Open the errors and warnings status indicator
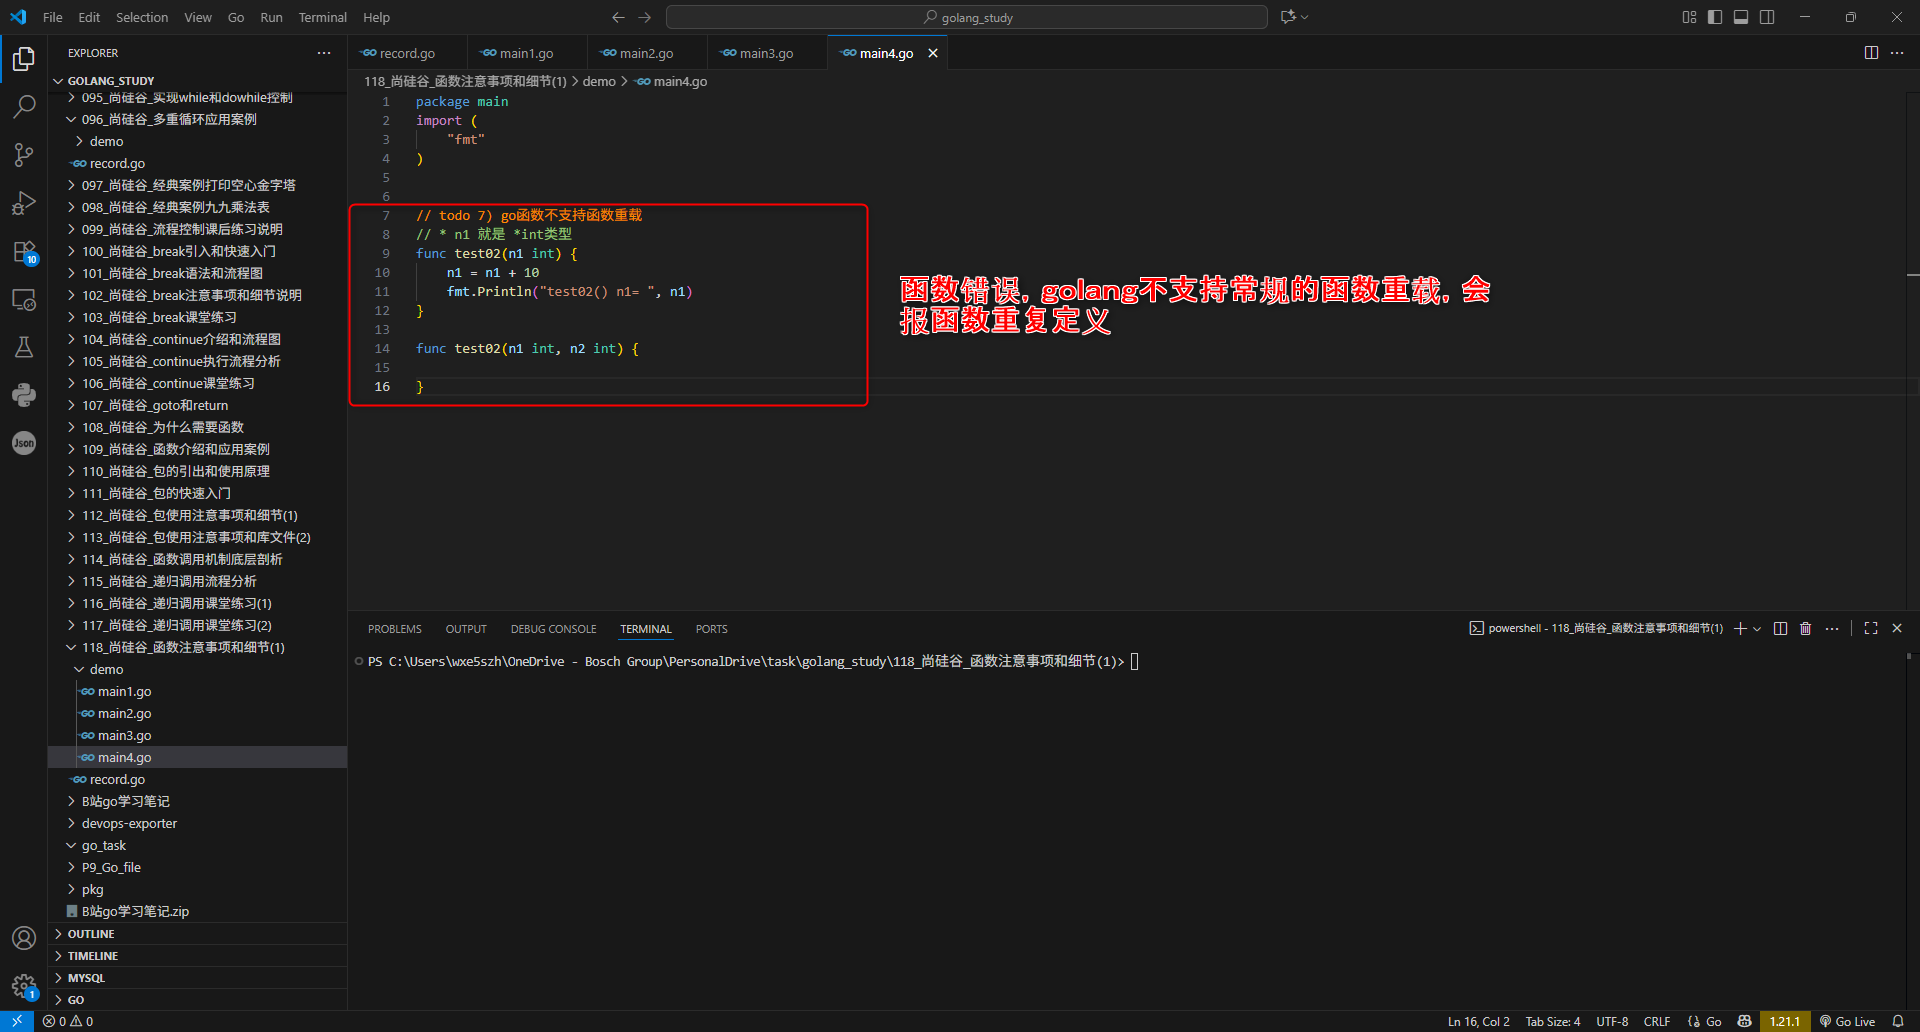This screenshot has width=1920, height=1032. pyautogui.click(x=68, y=1021)
